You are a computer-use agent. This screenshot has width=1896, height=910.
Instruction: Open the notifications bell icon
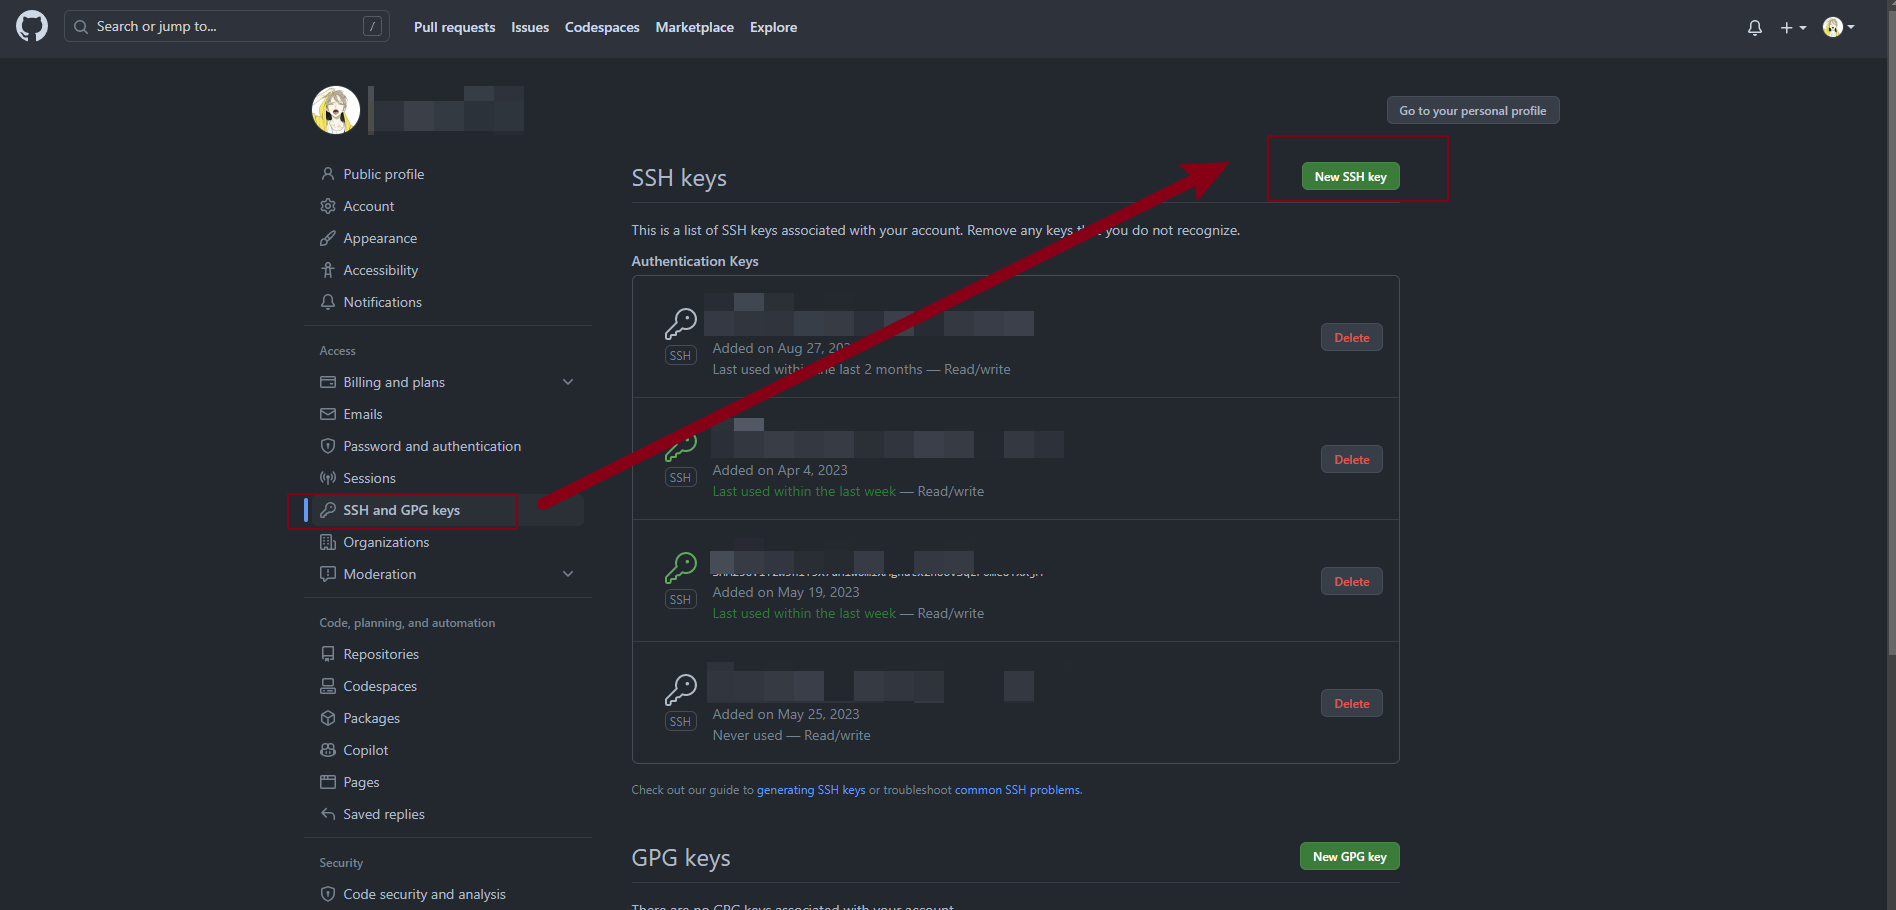(1754, 28)
